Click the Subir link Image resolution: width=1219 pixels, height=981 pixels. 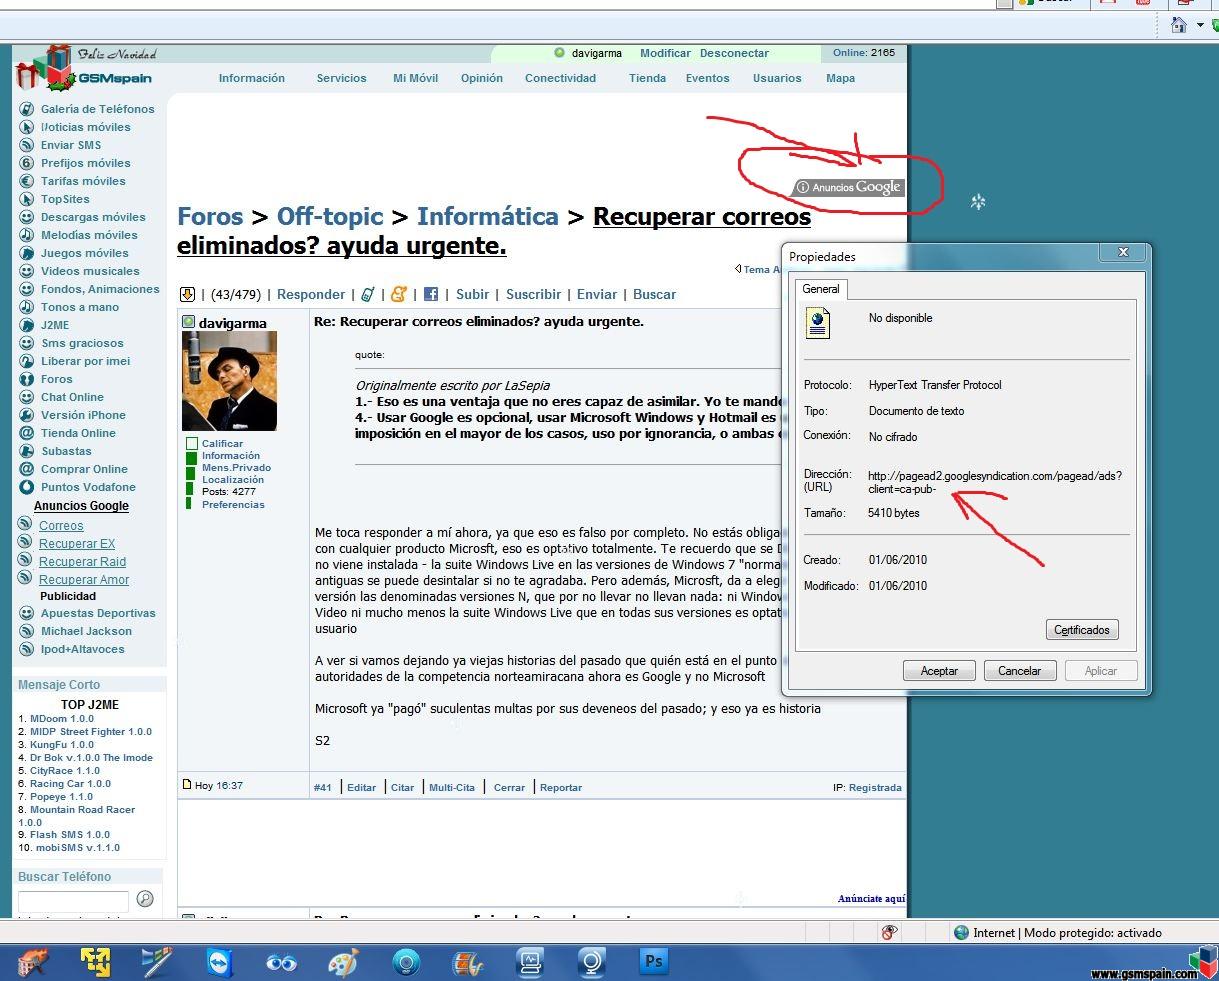473,294
